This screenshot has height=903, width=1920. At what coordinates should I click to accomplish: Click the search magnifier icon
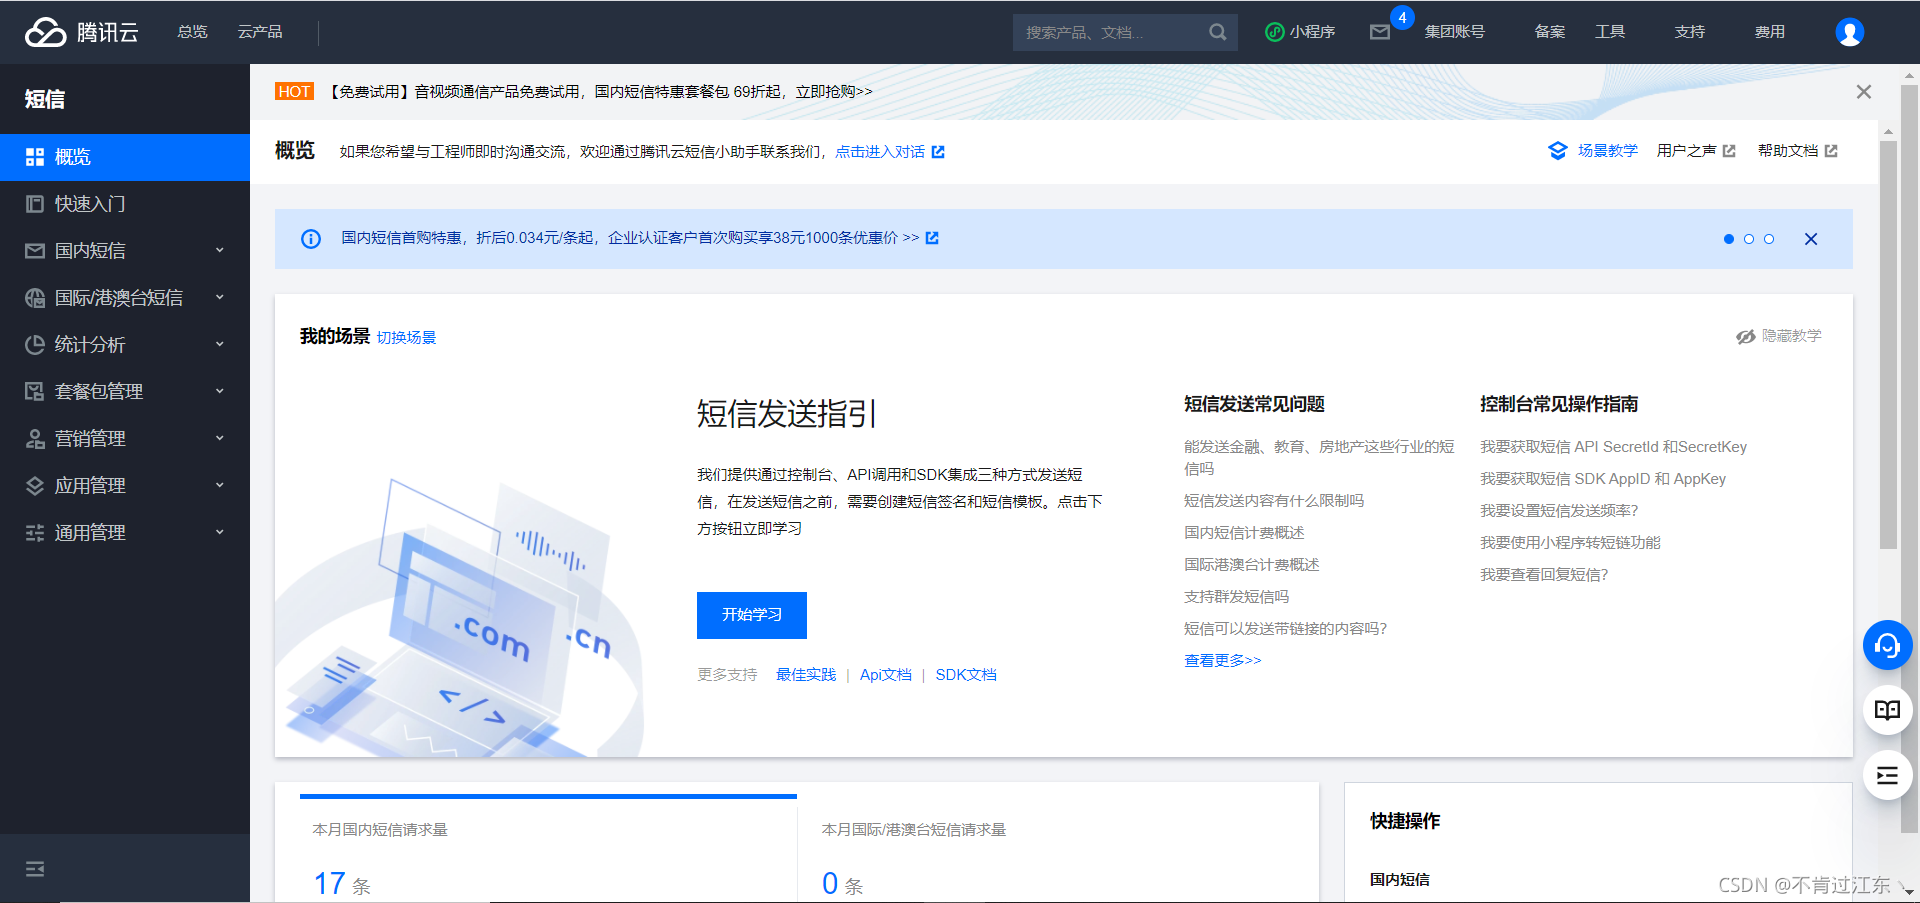point(1217,32)
